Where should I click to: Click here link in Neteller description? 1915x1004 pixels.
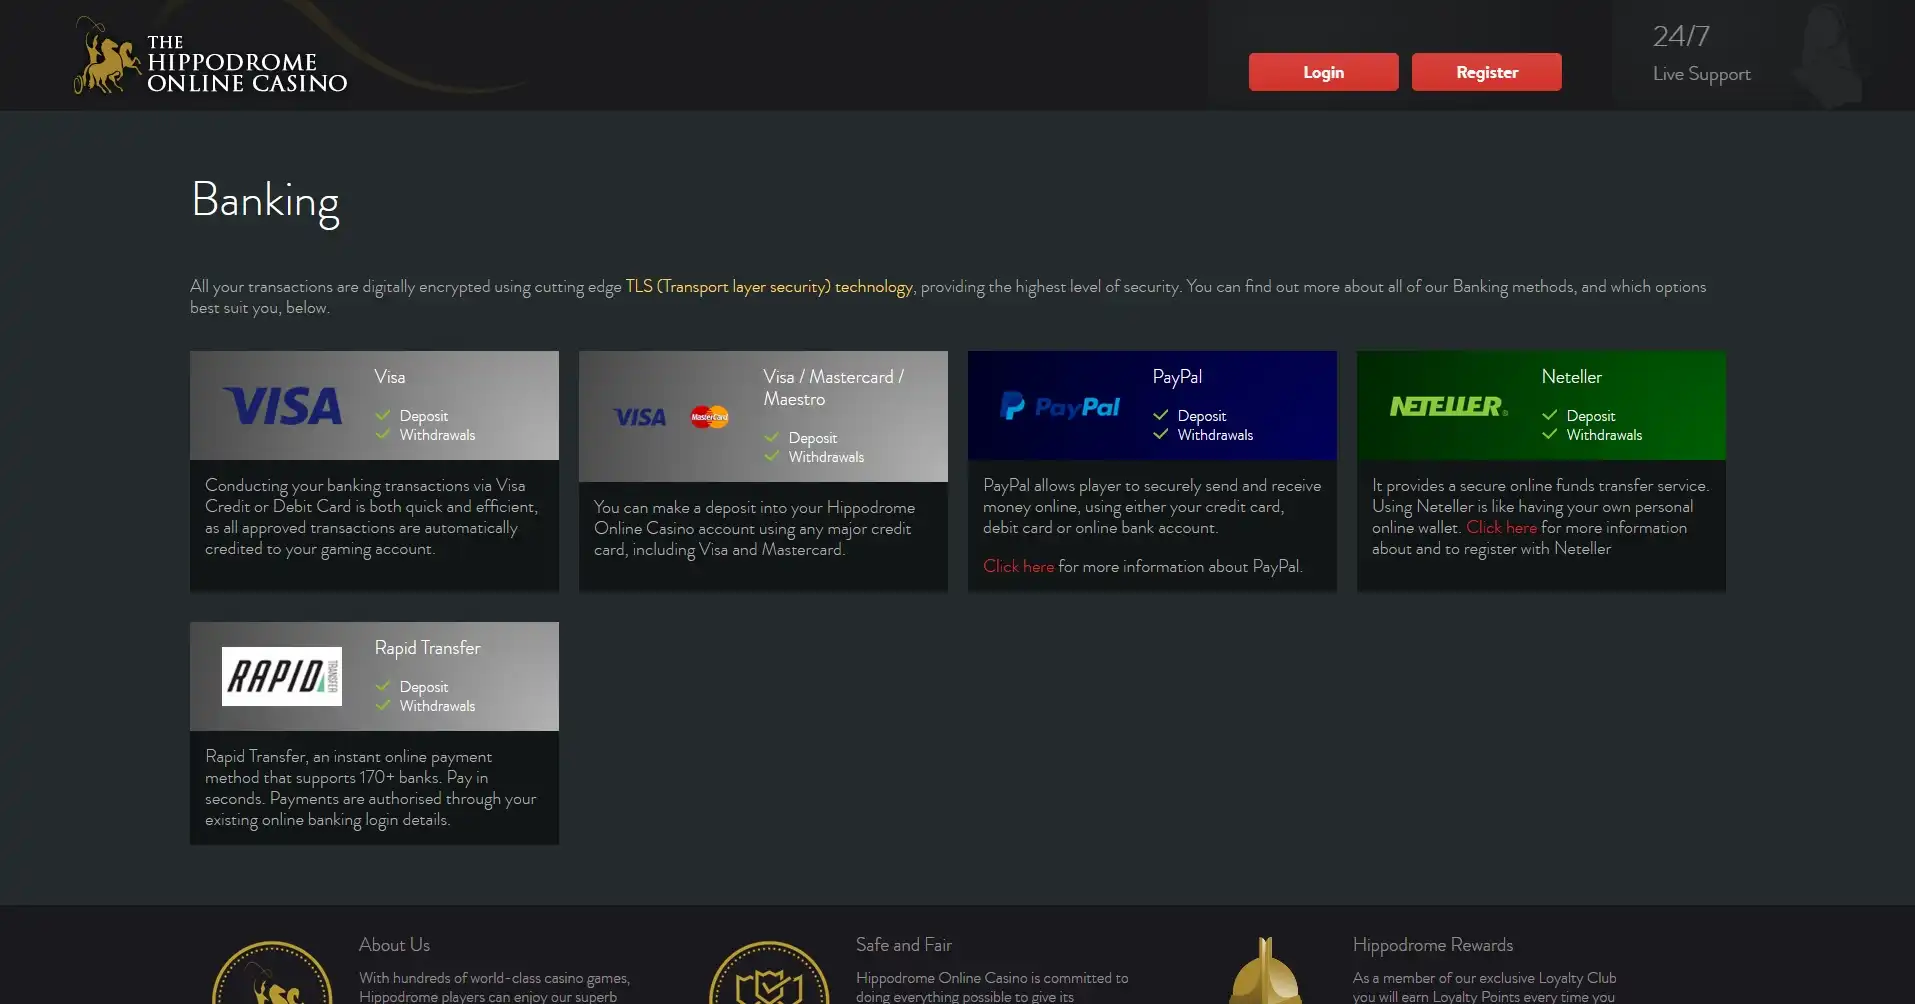[x=1501, y=527]
